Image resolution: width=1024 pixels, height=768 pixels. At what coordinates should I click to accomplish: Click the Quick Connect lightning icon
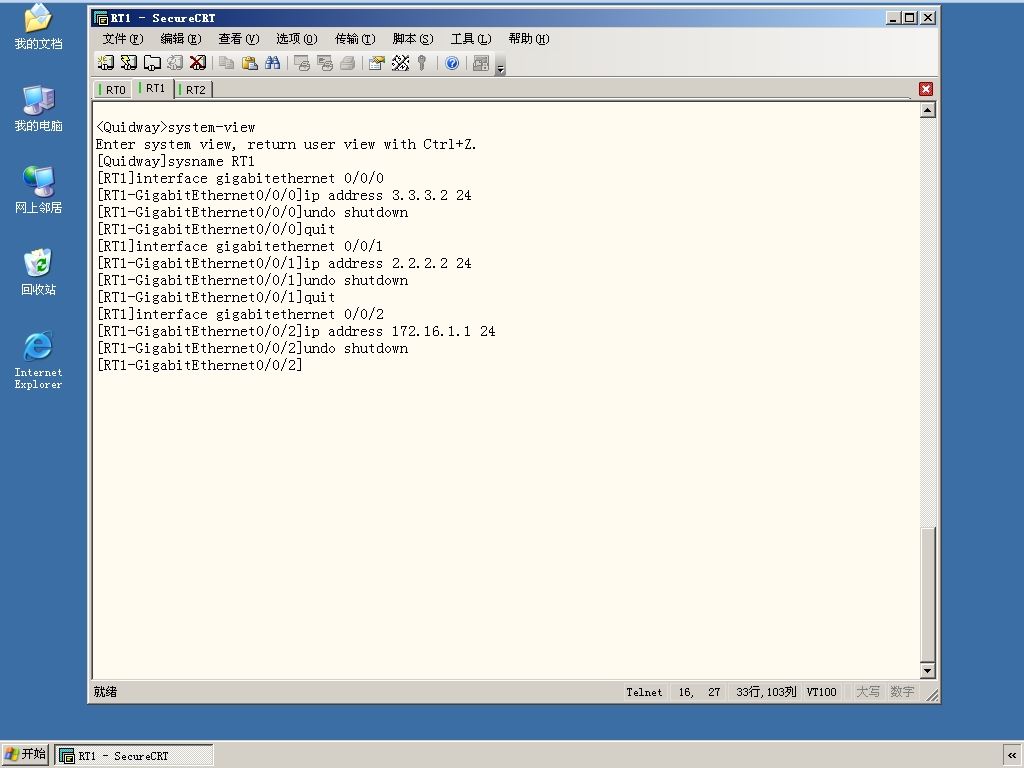129,63
